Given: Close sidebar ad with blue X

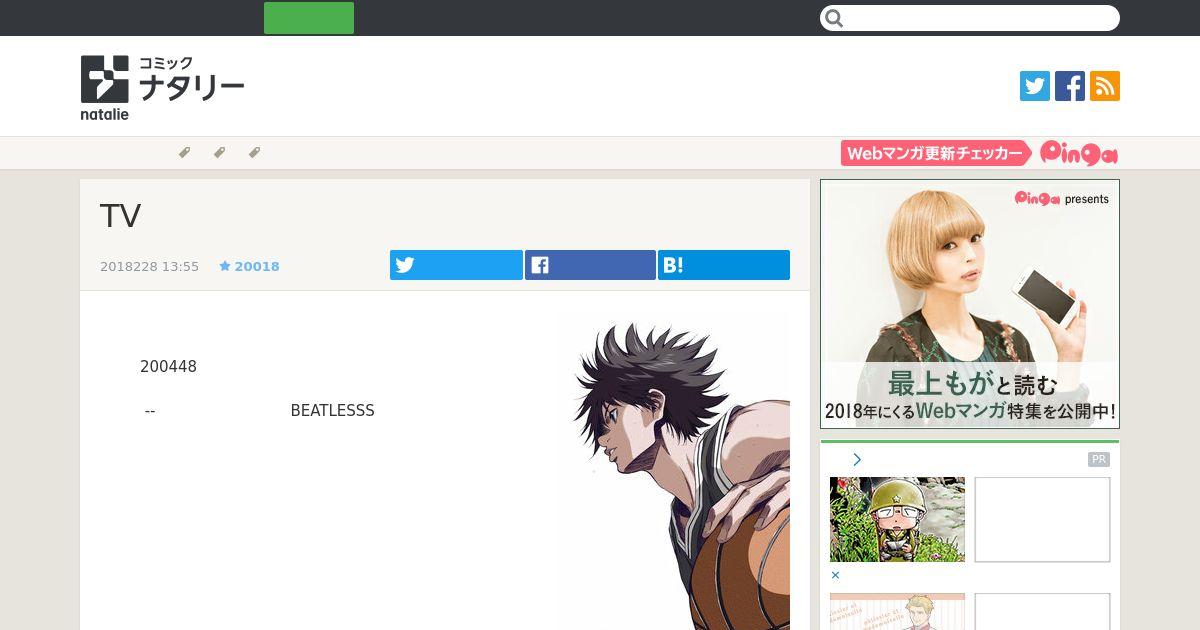Looking at the screenshot, I should coord(836,575).
